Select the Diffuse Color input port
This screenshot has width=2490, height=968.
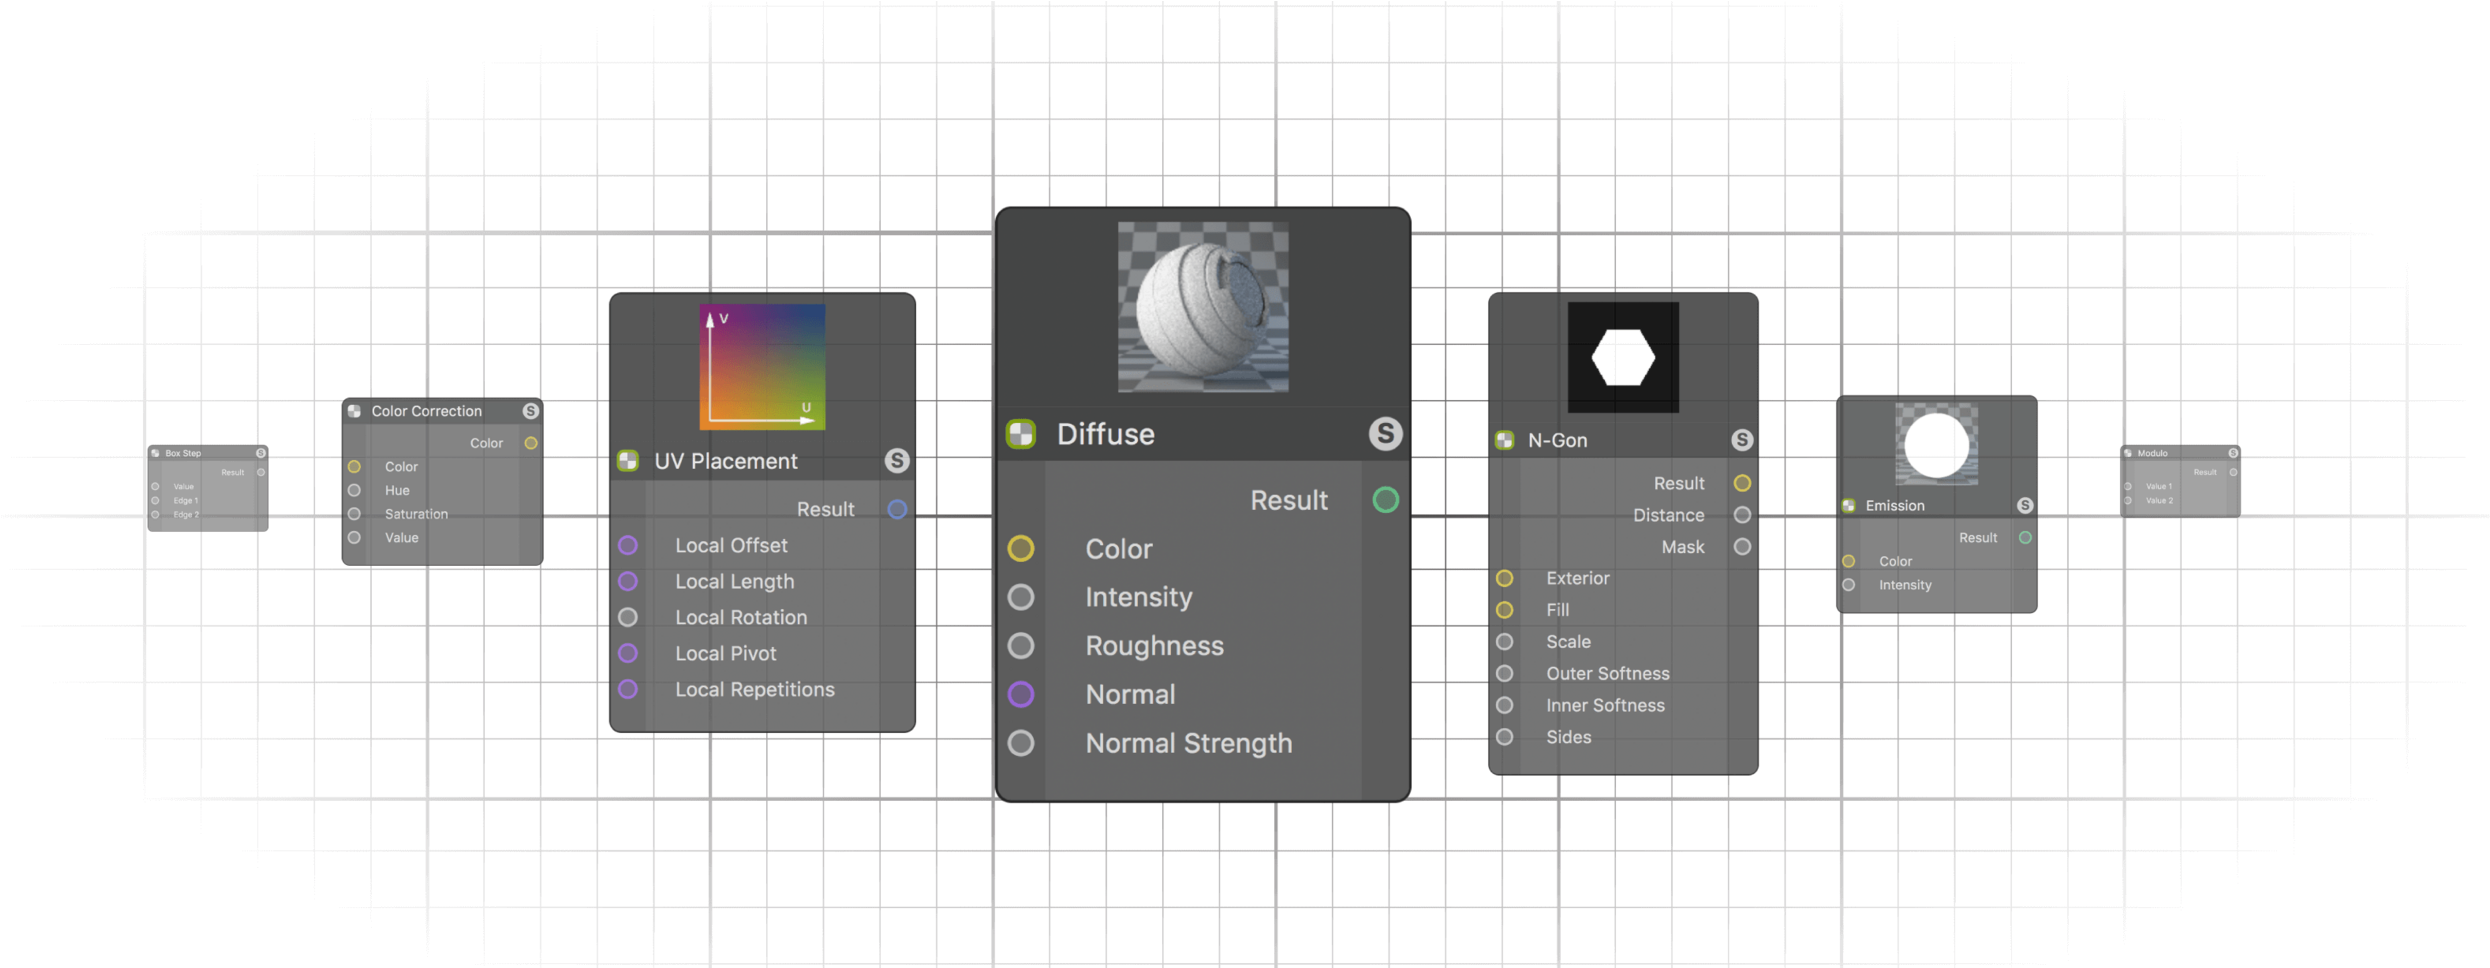pyautogui.click(x=1021, y=549)
